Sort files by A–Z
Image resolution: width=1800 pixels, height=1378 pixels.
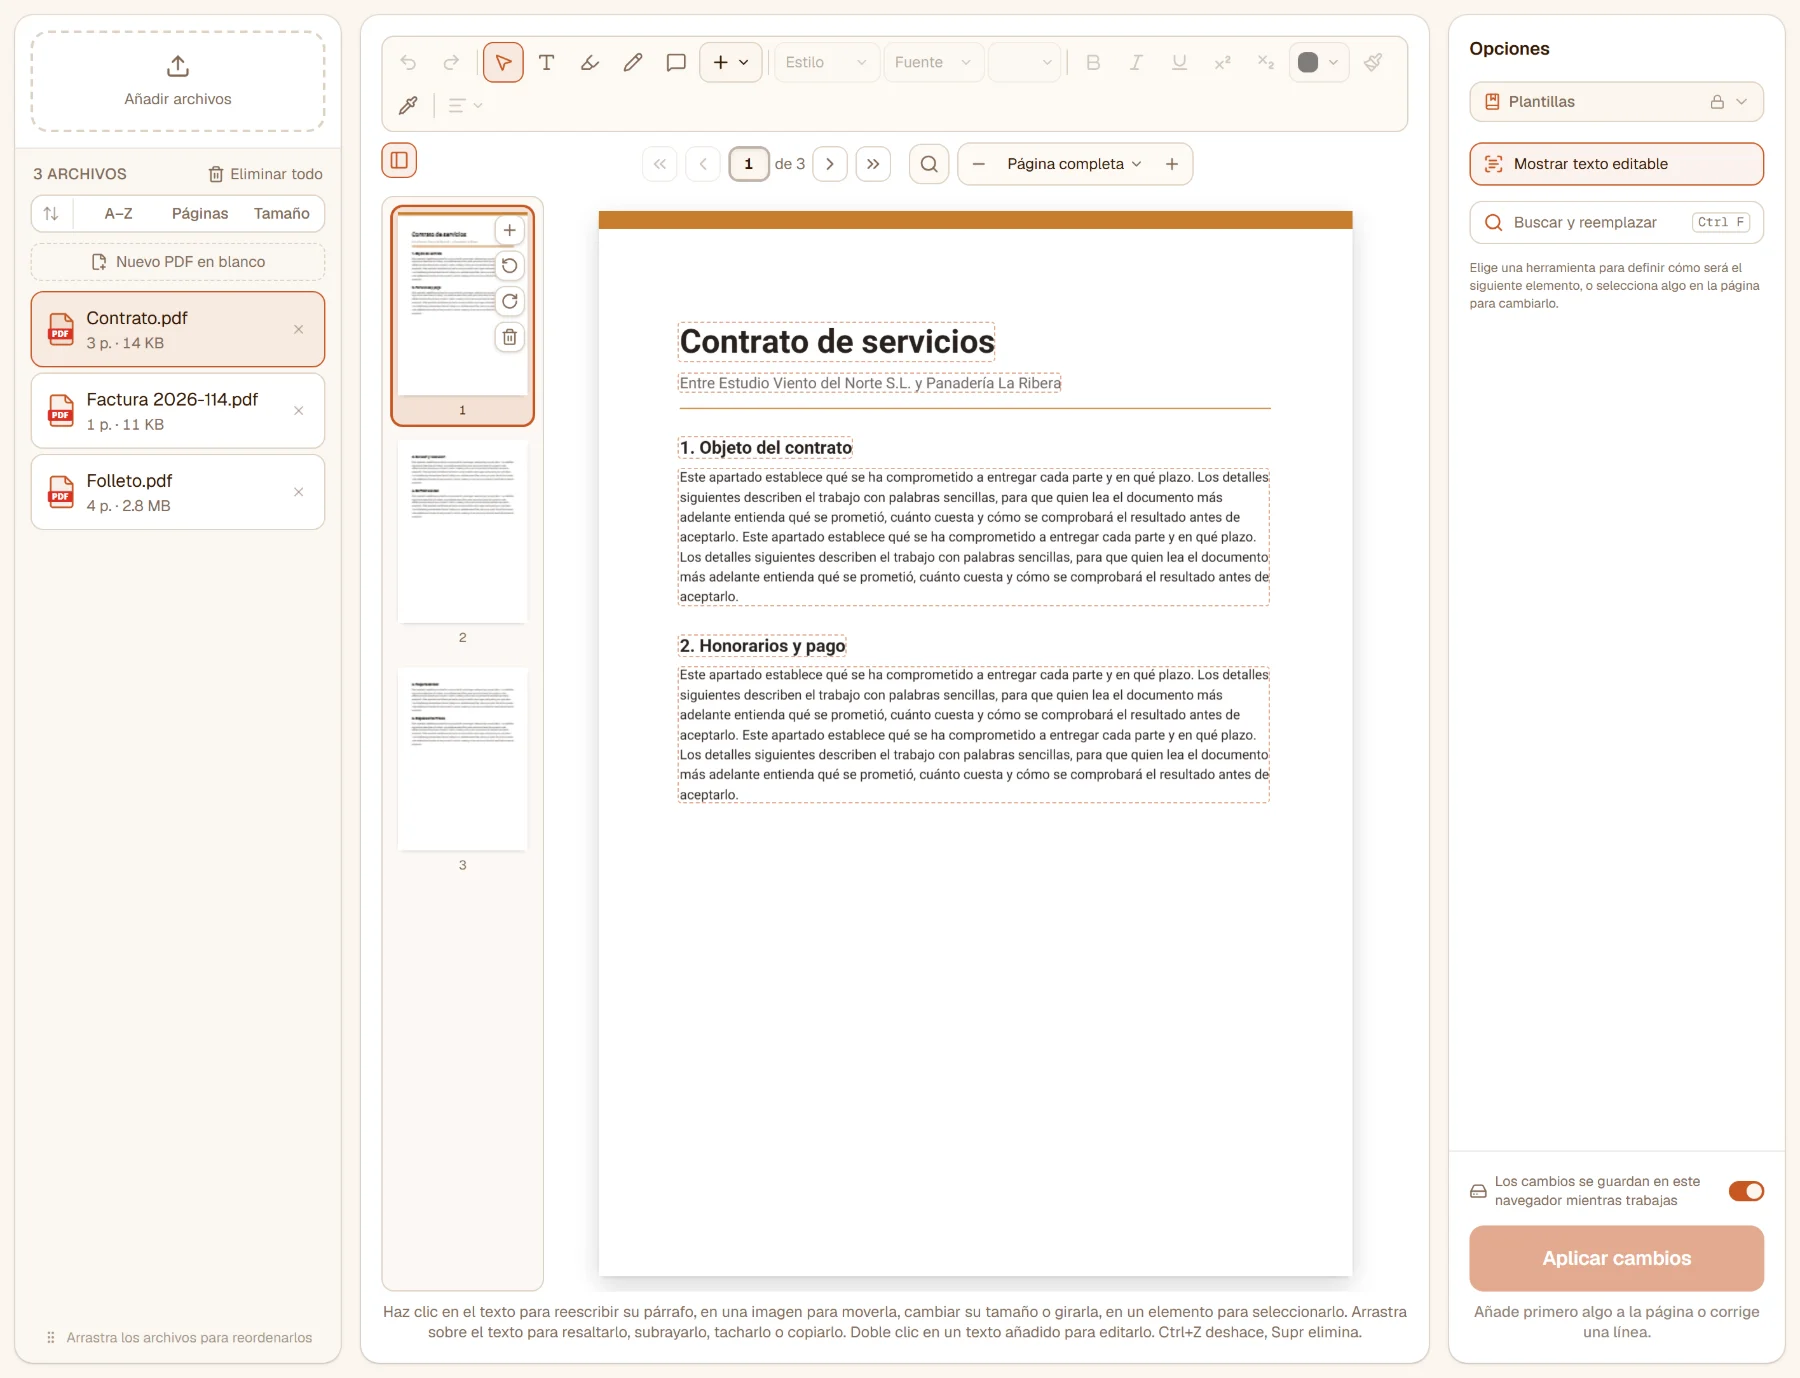[118, 213]
